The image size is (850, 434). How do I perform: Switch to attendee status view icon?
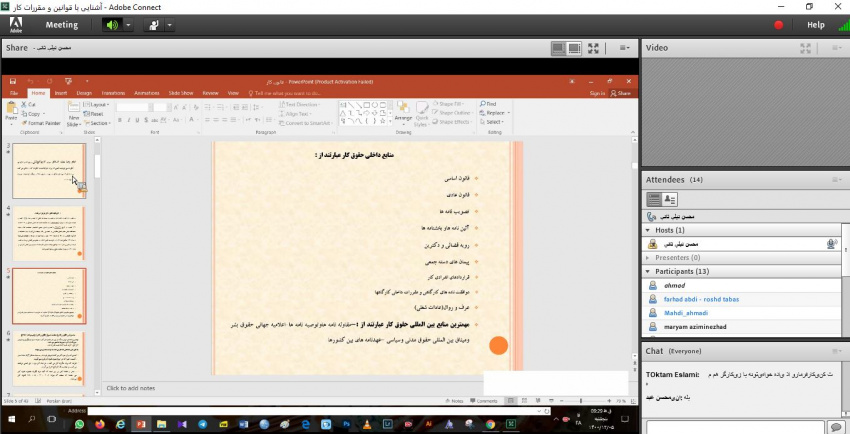[670, 200]
